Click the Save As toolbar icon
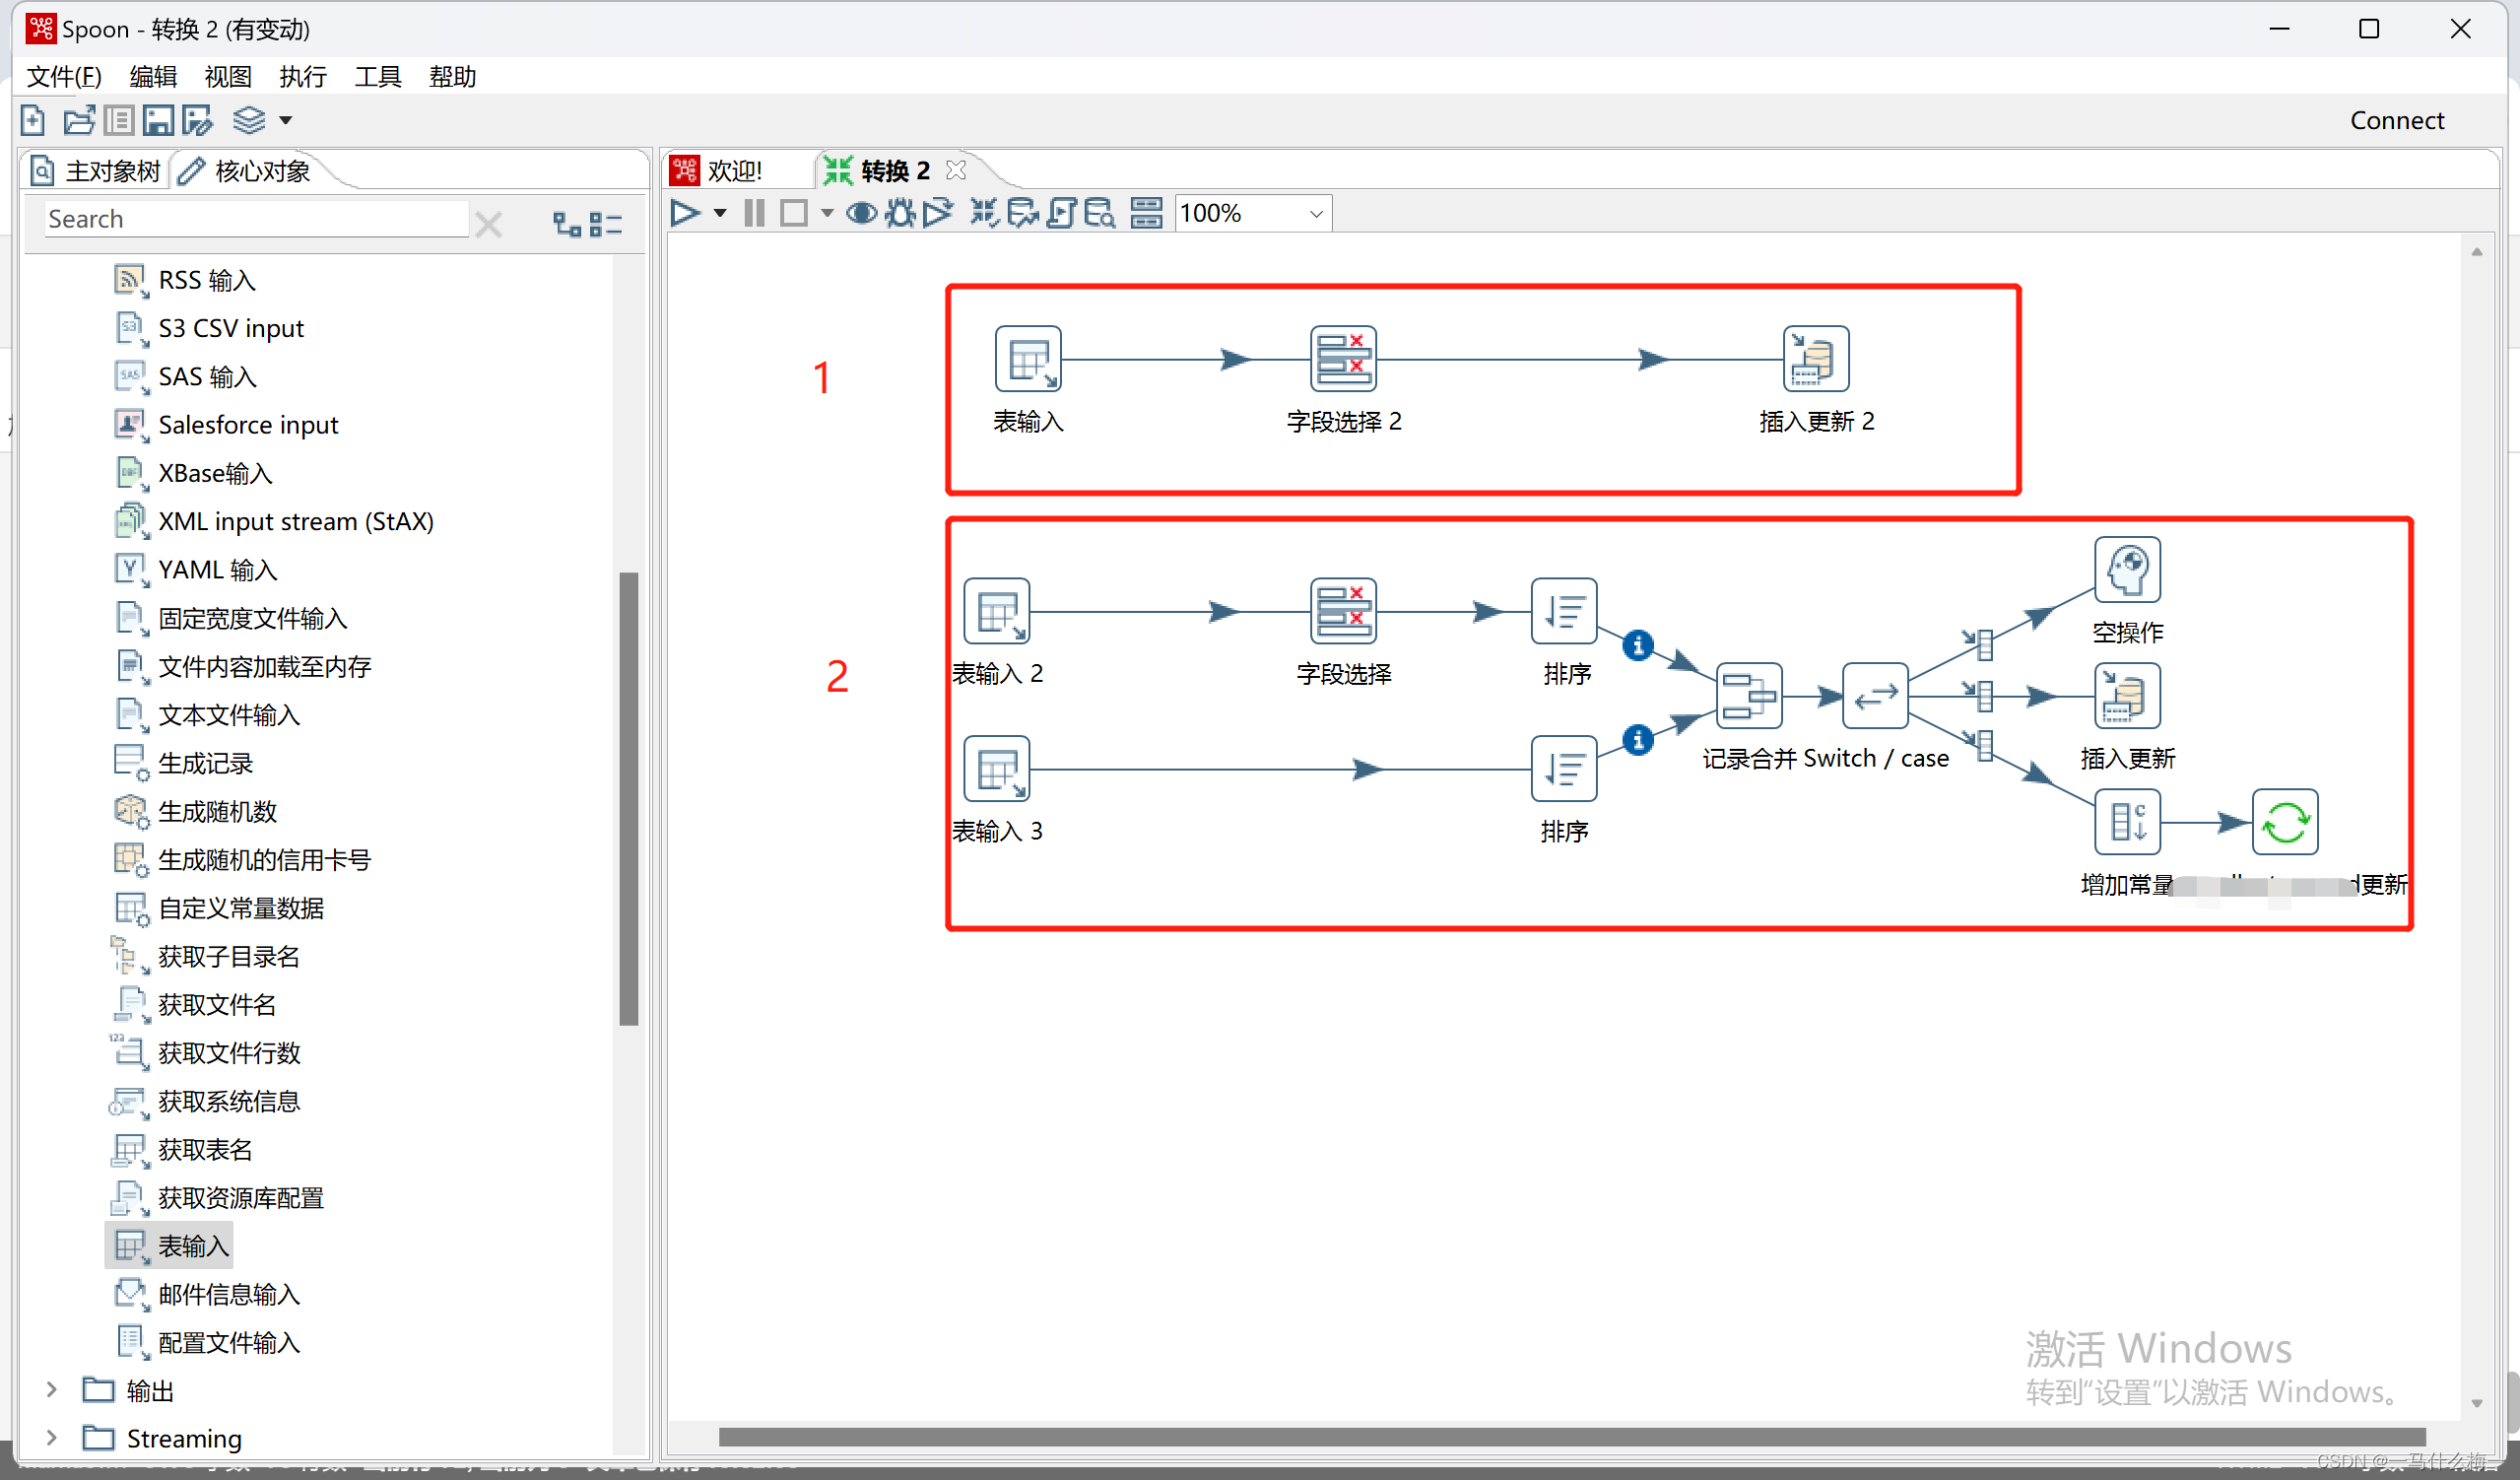The height and width of the screenshot is (1480, 2520). (197, 121)
